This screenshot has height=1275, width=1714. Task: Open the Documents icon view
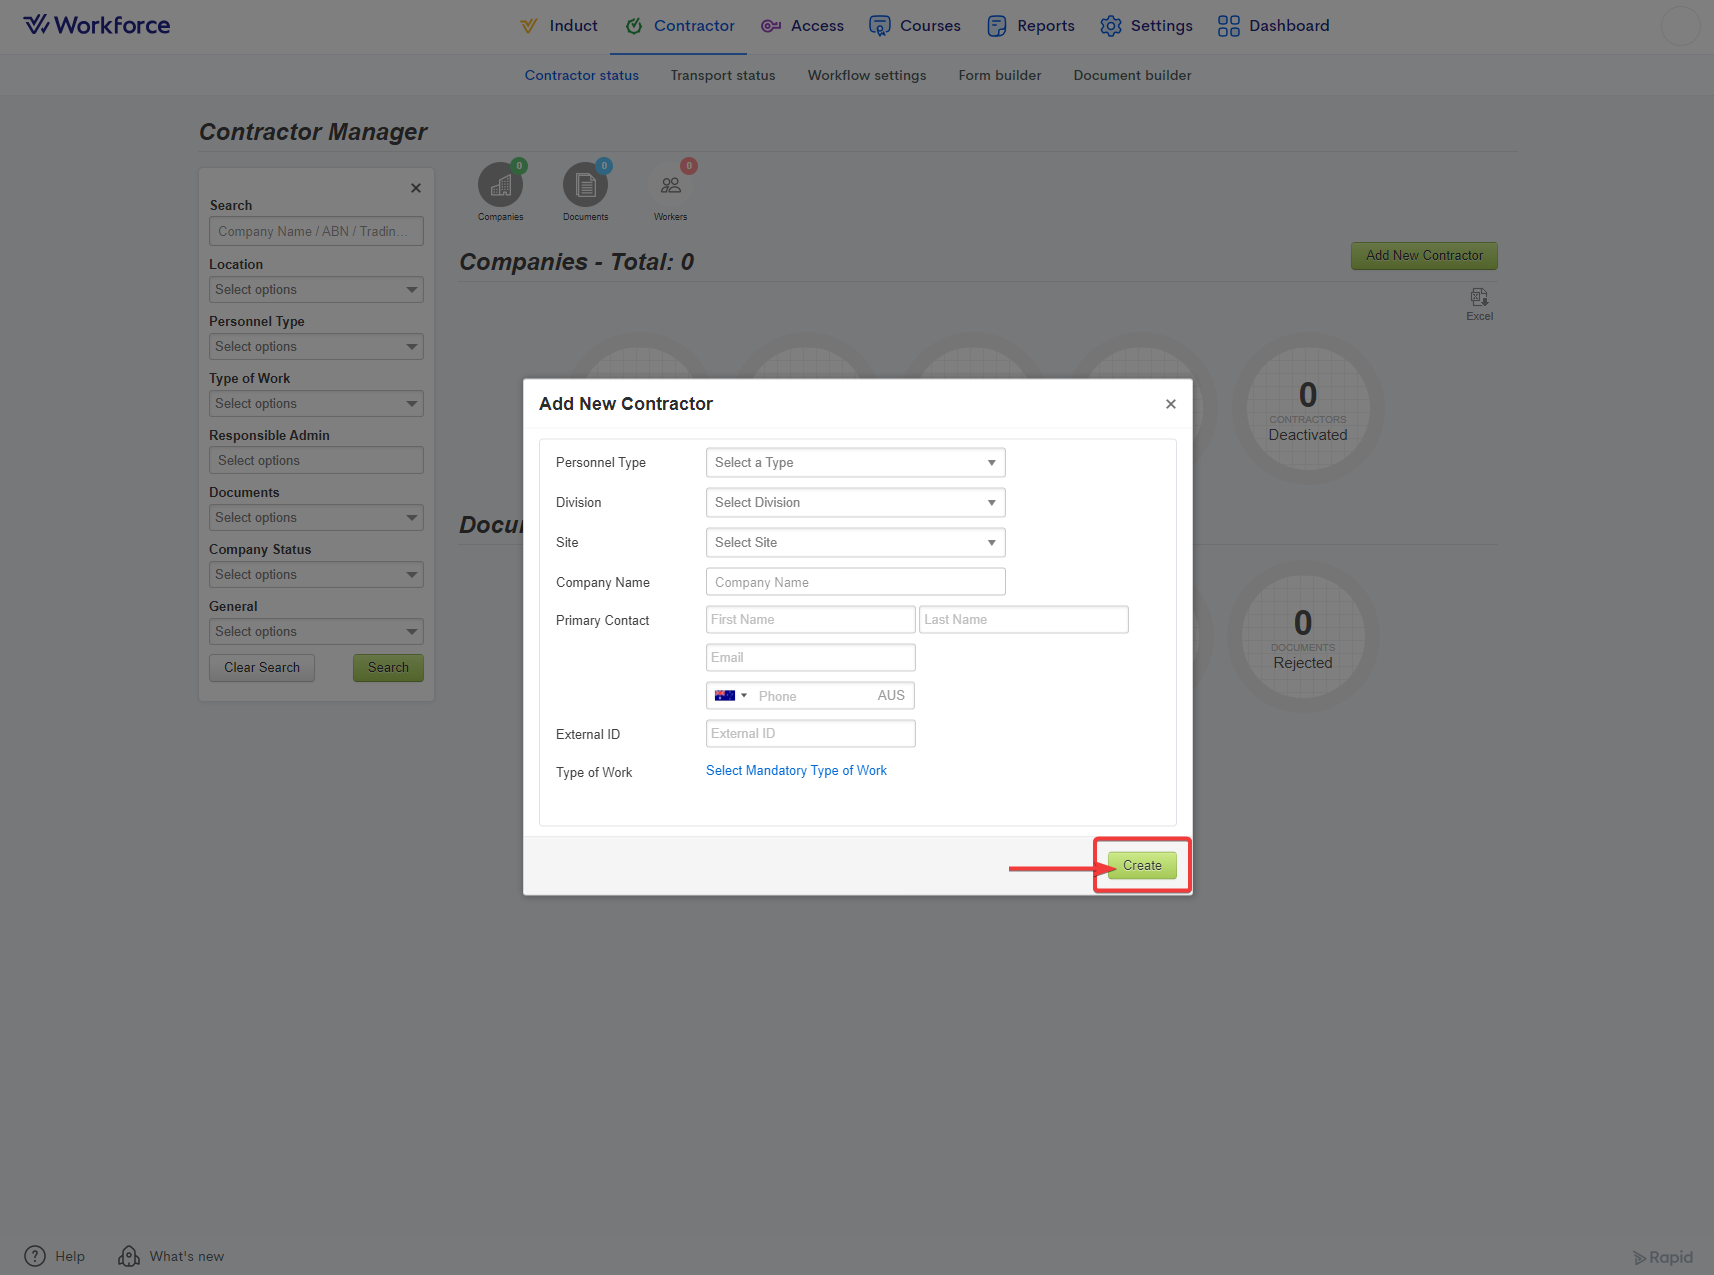click(x=585, y=186)
